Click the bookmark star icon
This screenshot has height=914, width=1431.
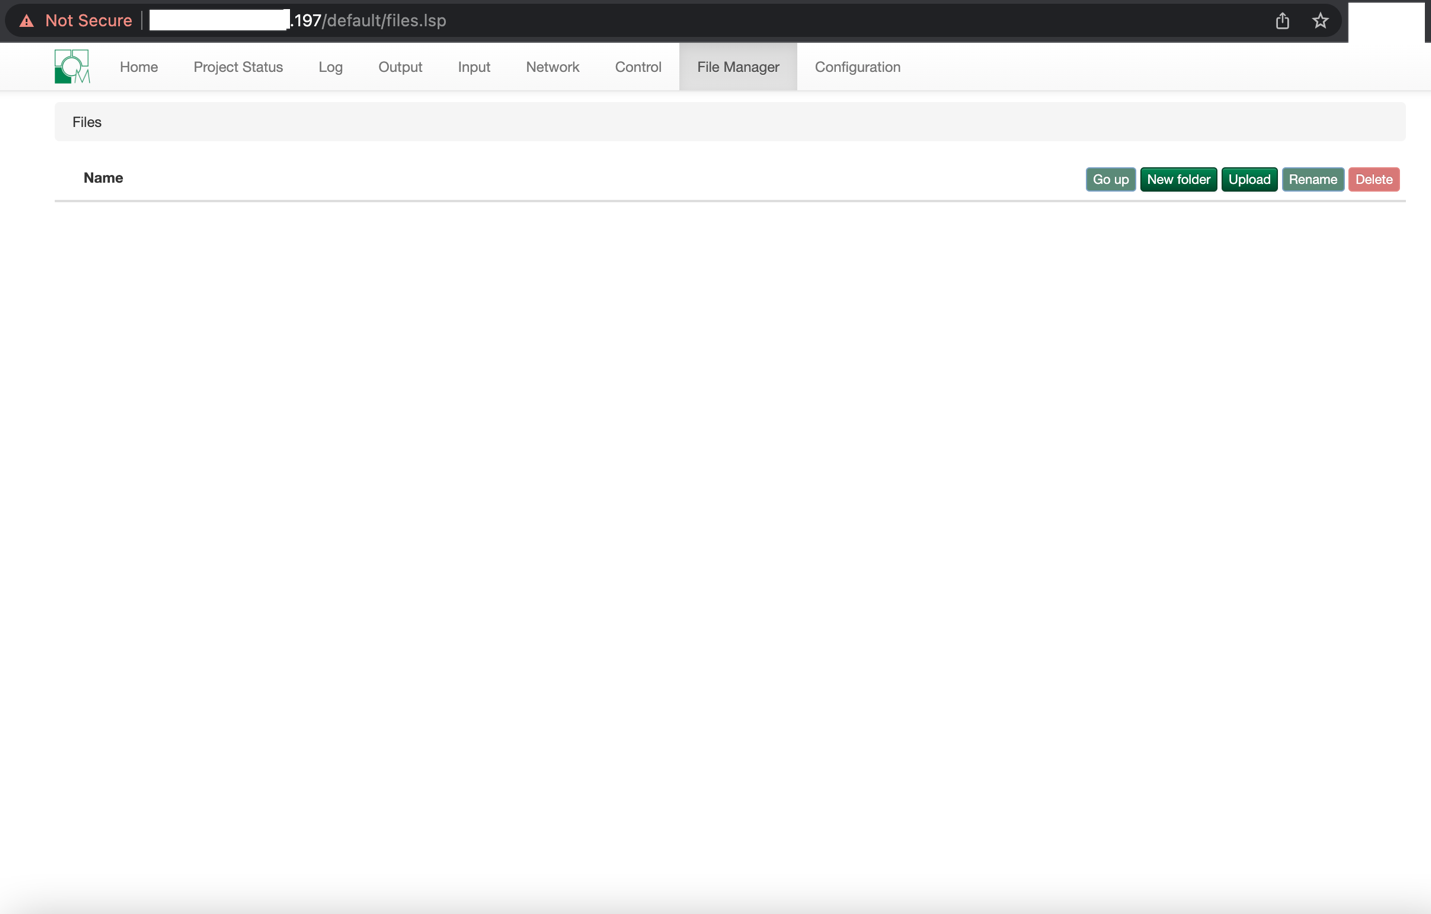point(1320,20)
